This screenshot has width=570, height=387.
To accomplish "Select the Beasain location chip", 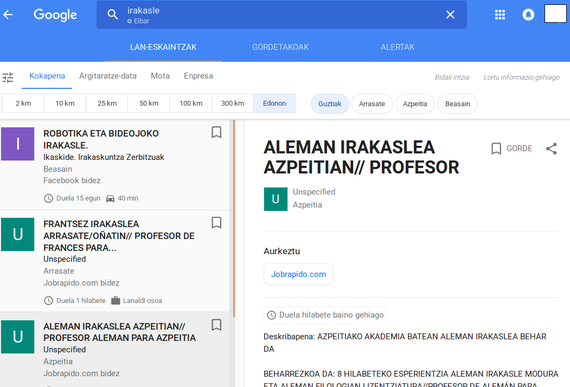I will click(x=457, y=104).
